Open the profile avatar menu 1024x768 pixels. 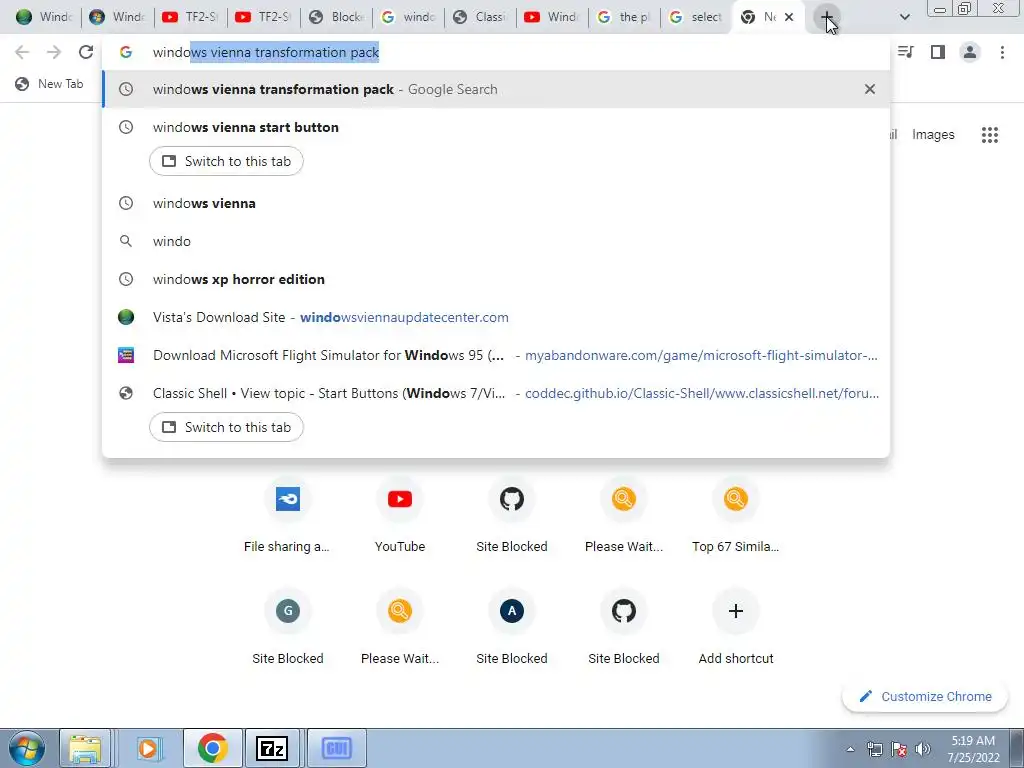point(970,52)
